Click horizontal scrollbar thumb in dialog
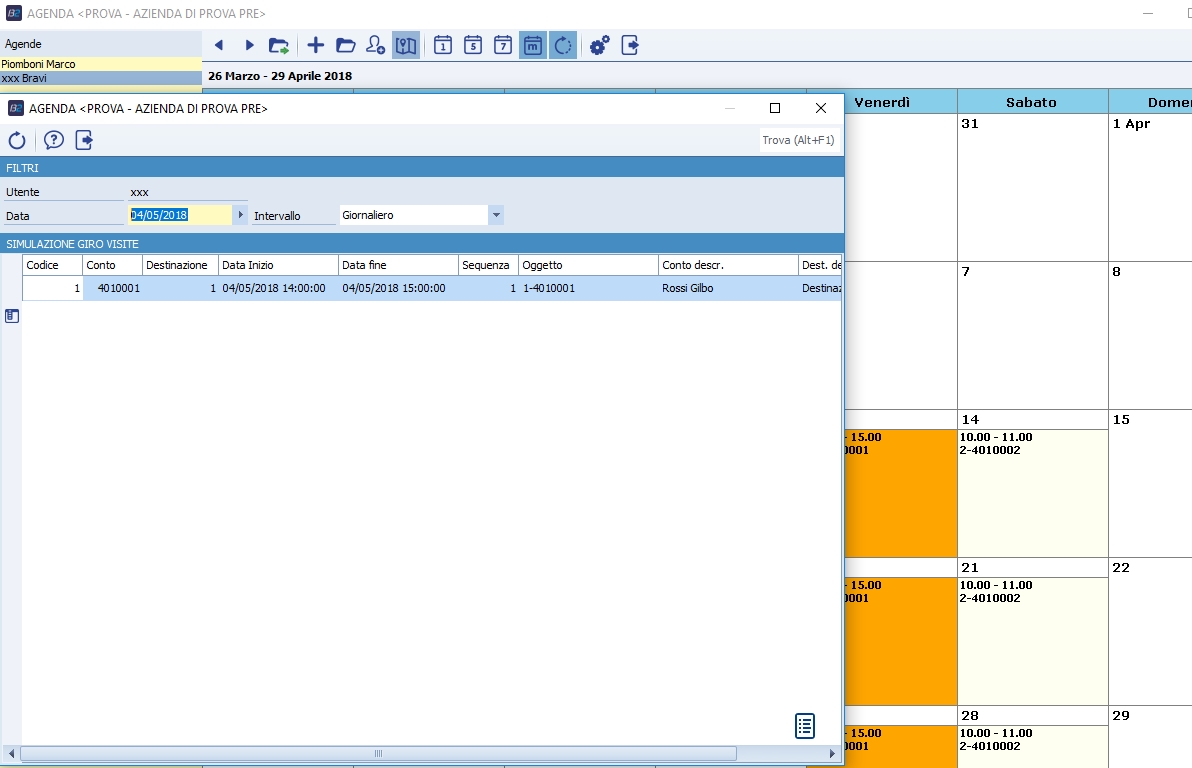This screenshot has width=1192, height=768. click(x=379, y=754)
